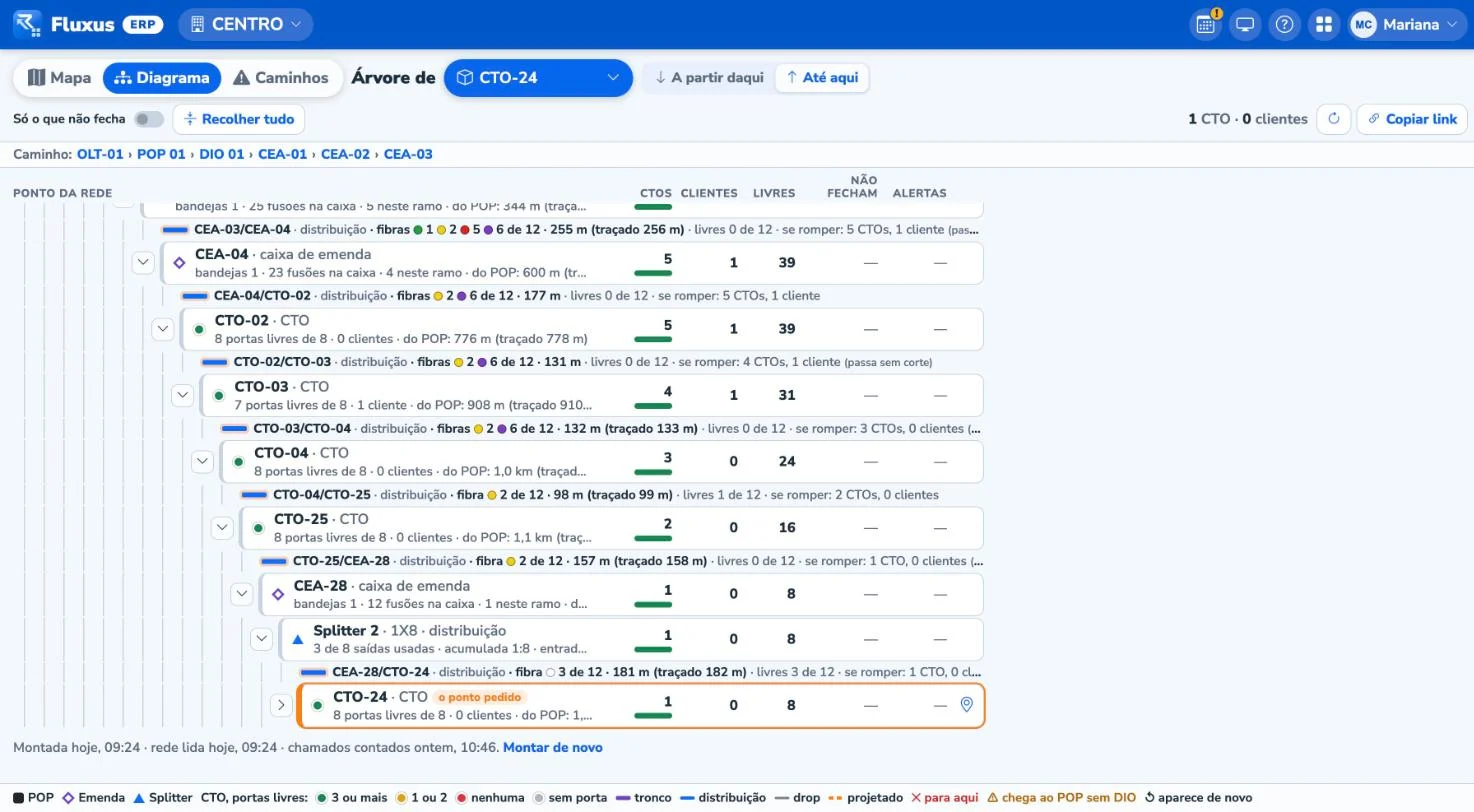Switch to the Caminhos tab
Screen dimensions: 1474x812
coord(281,78)
